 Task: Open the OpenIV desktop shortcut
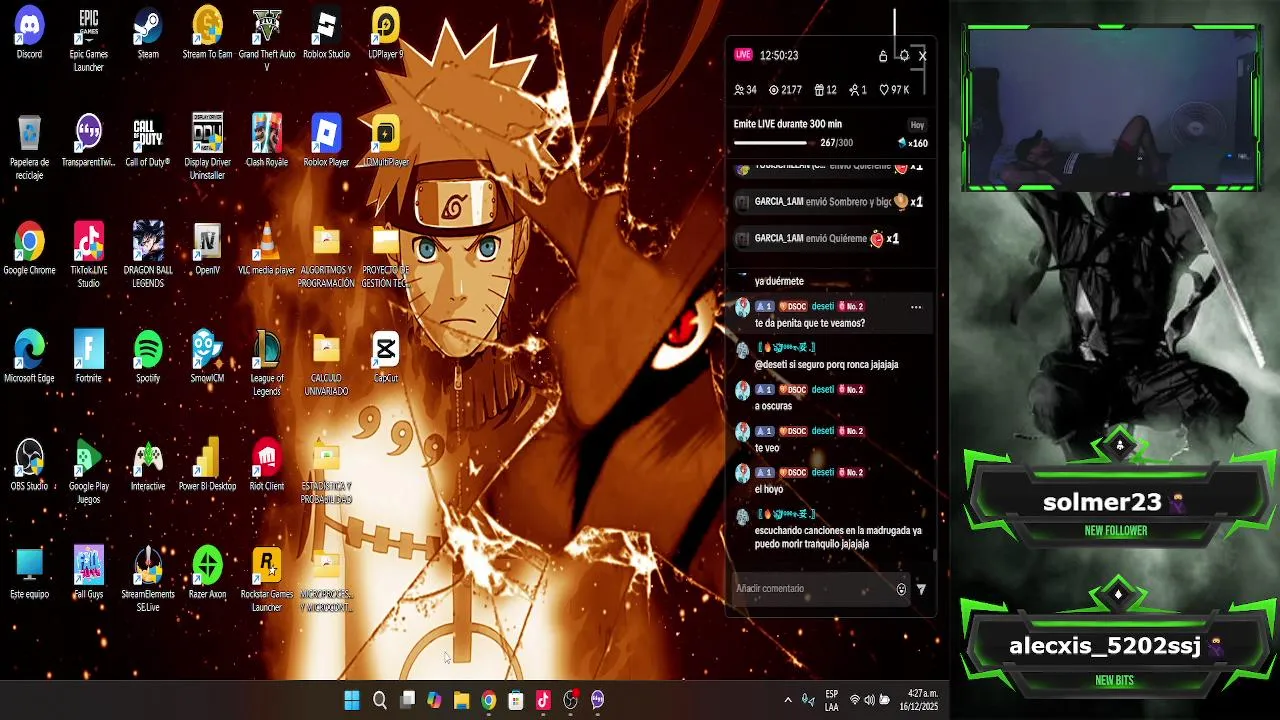point(207,250)
